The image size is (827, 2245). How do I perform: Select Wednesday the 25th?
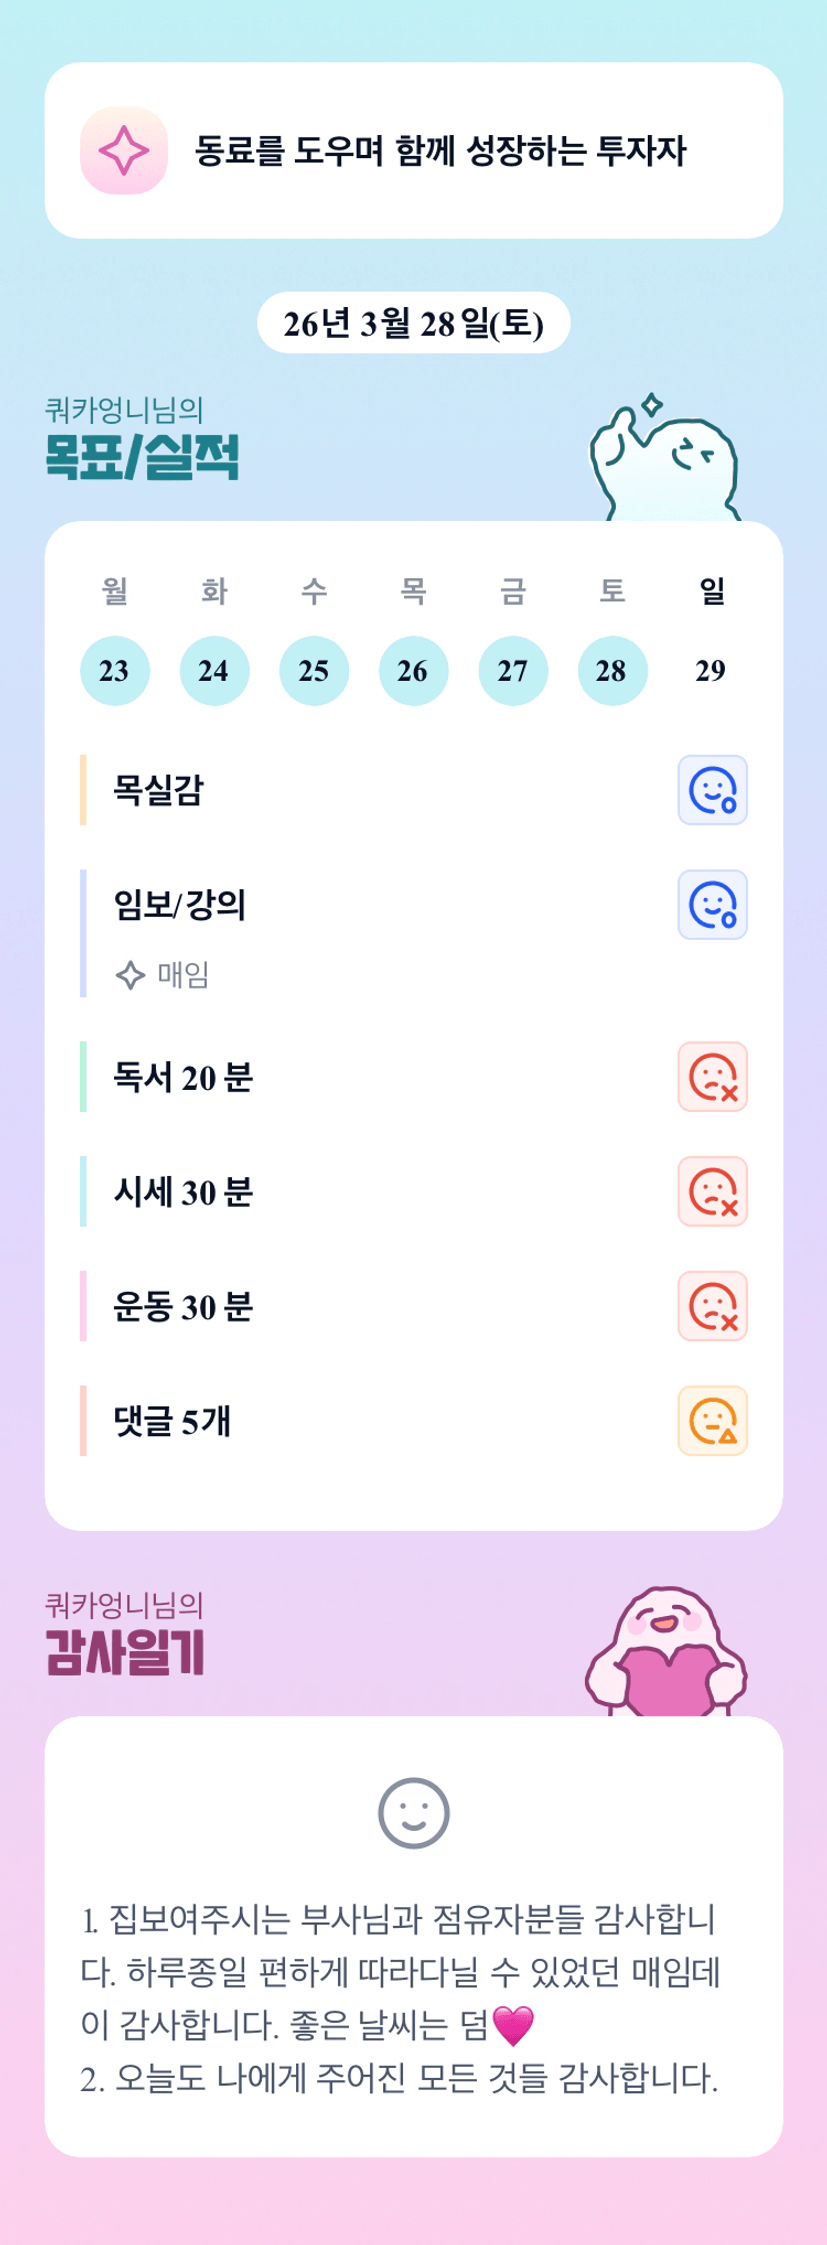click(x=314, y=671)
